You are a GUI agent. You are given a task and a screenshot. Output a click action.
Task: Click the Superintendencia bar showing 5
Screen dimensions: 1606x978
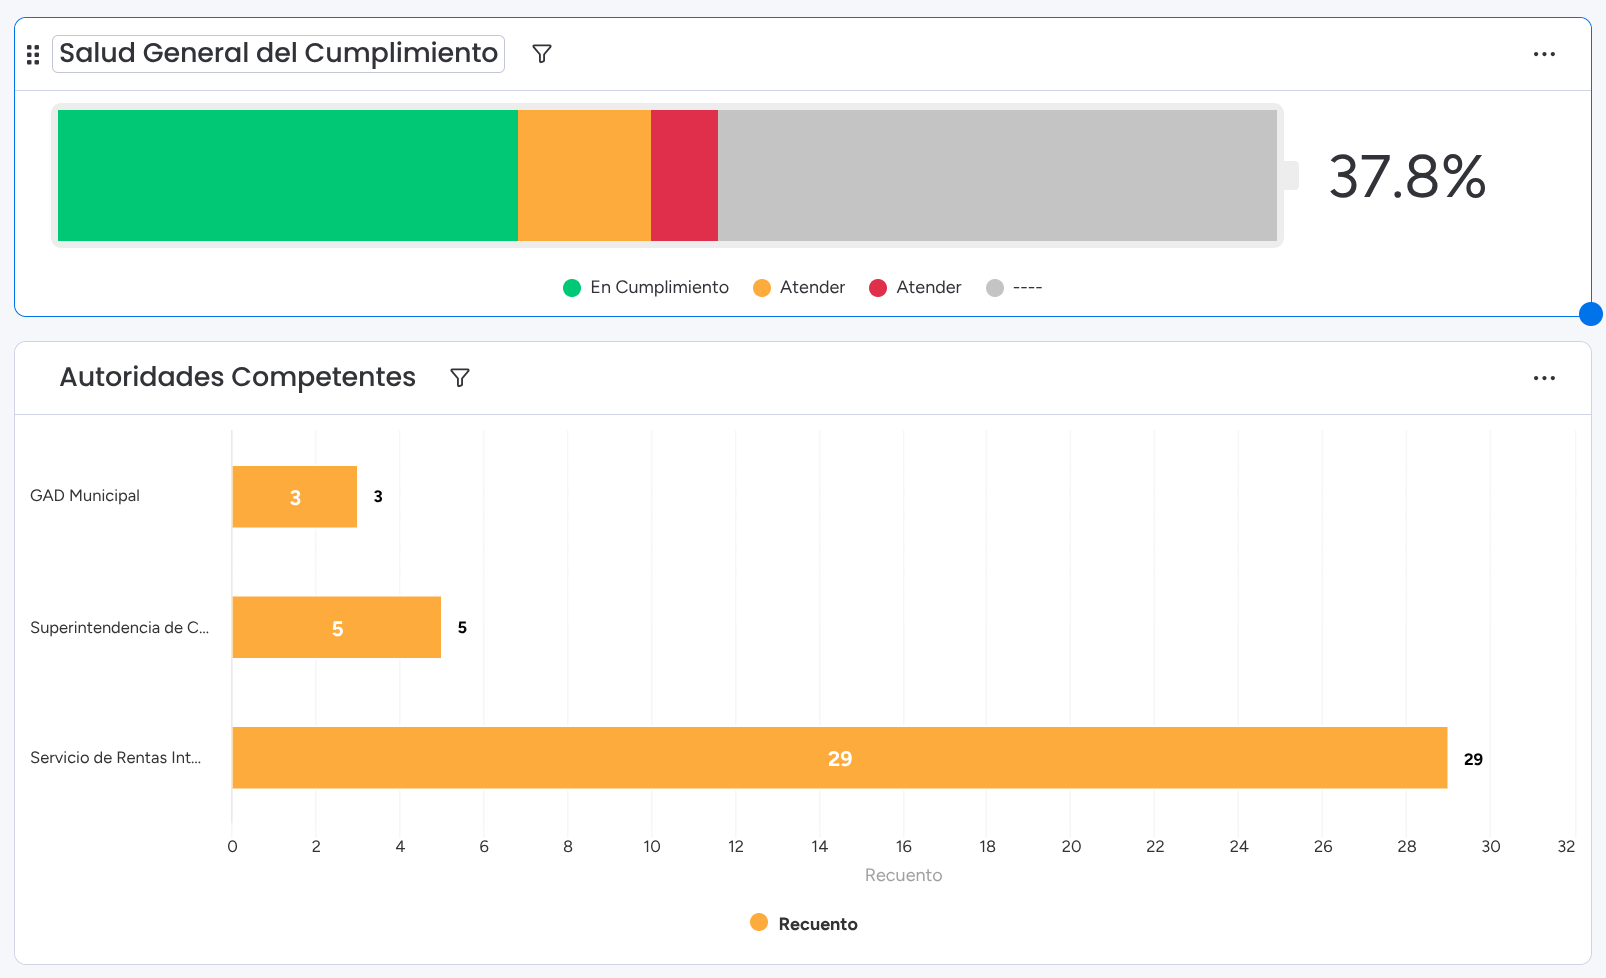click(336, 628)
